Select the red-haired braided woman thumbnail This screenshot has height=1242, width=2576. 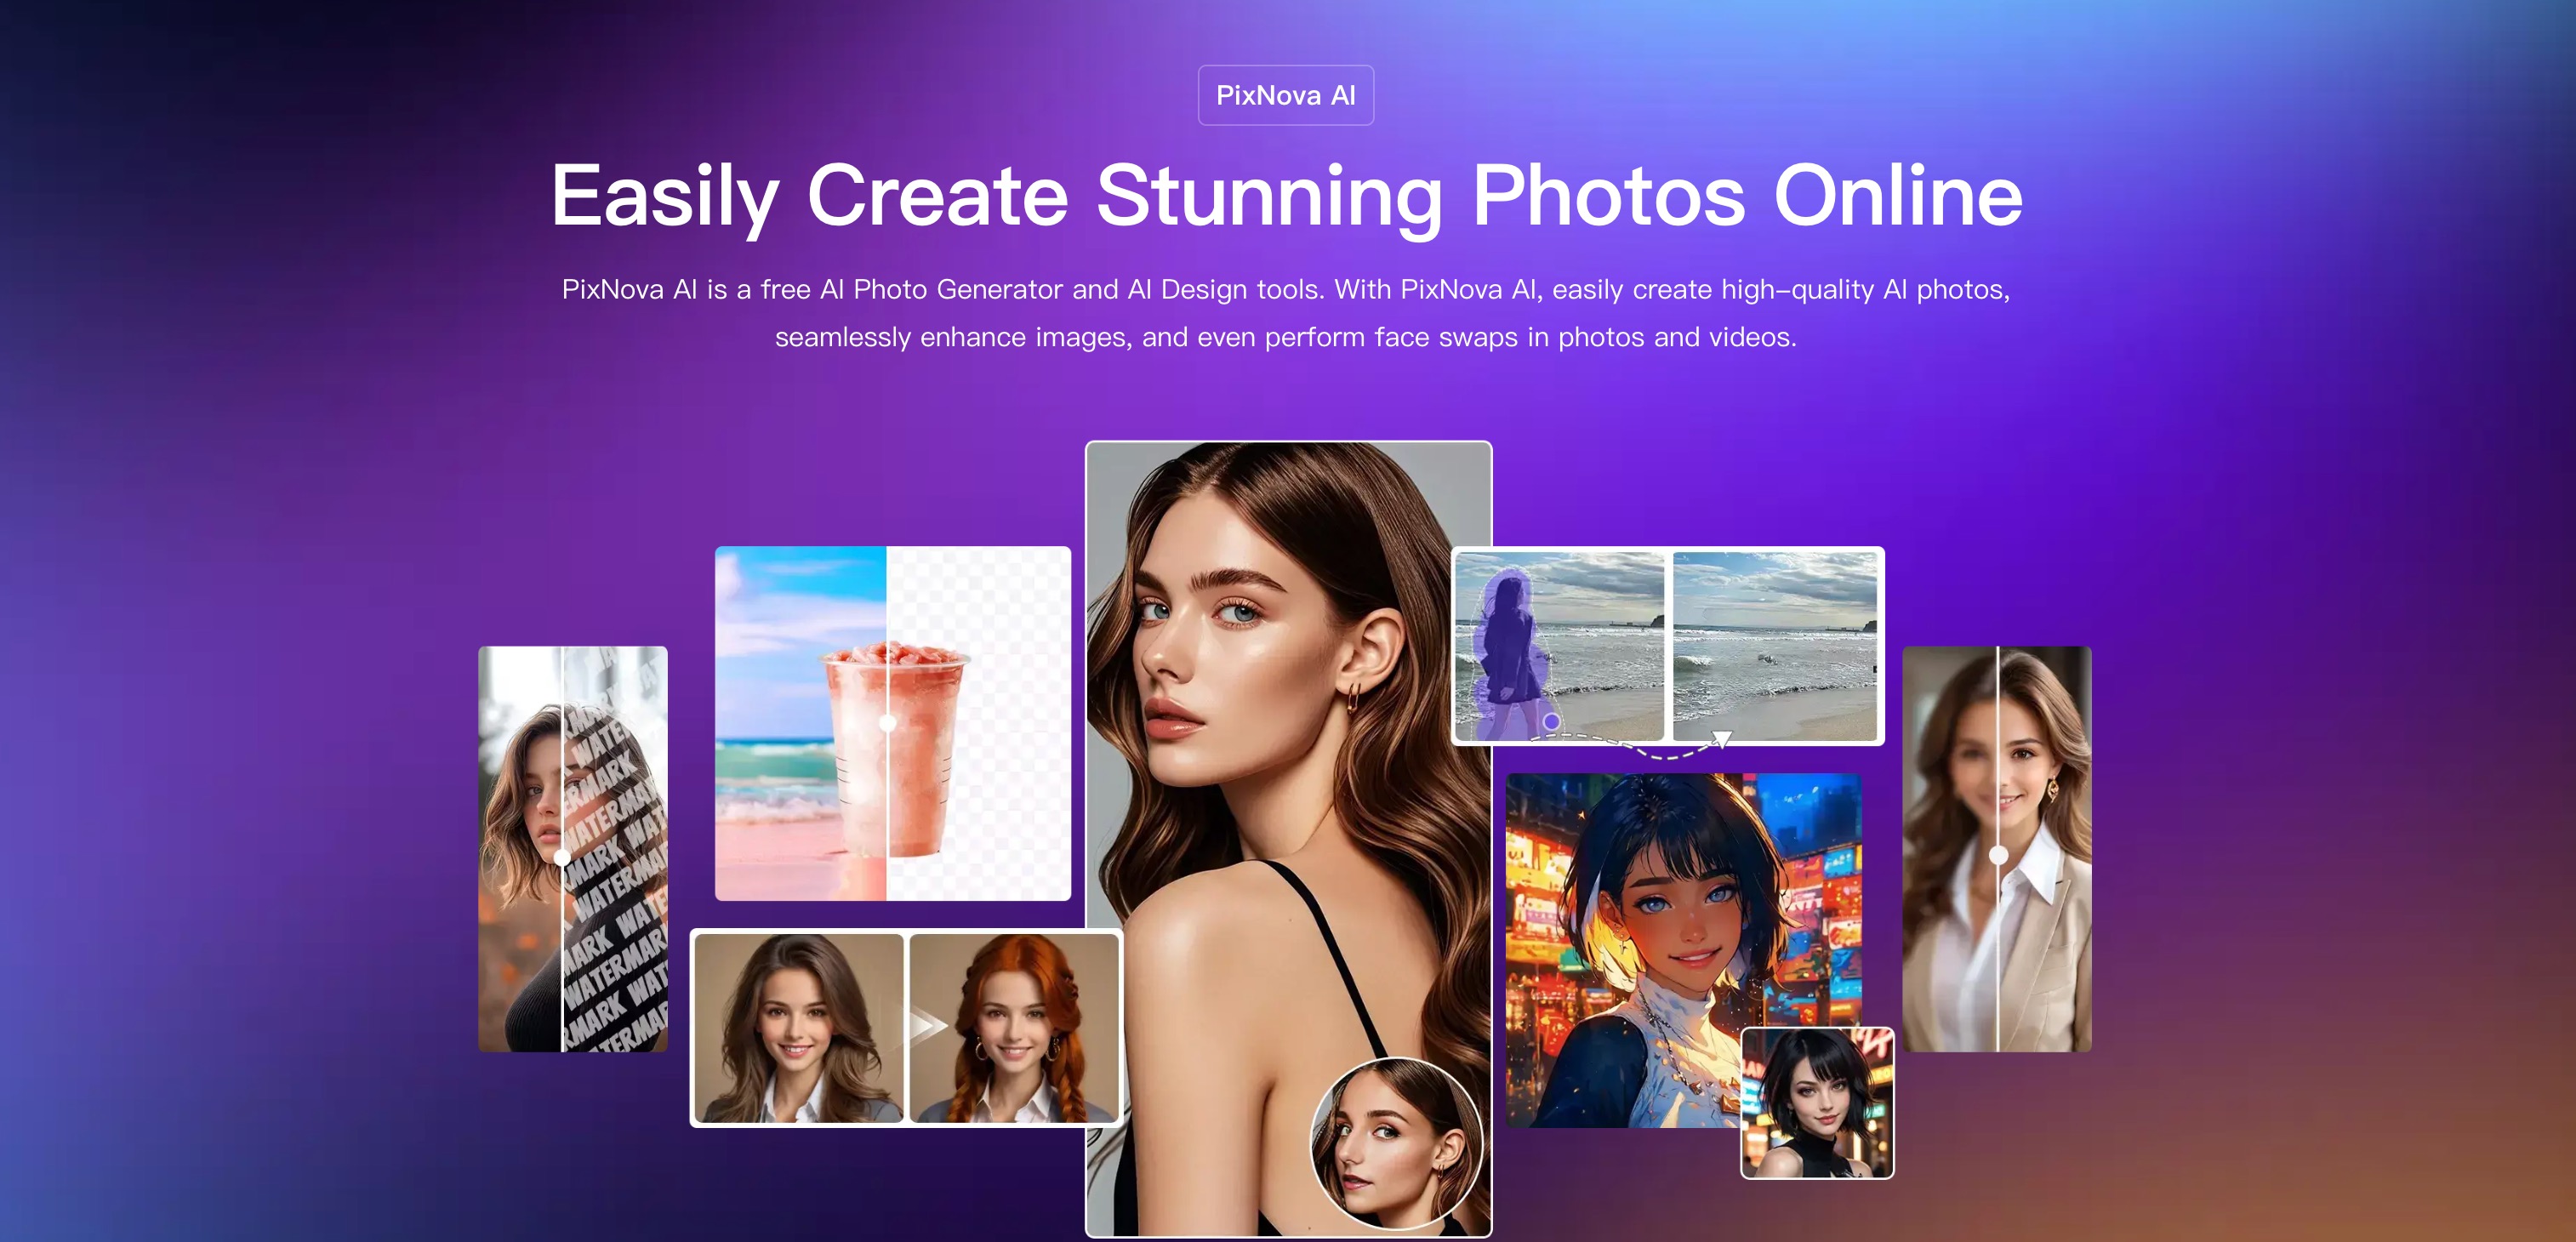(1014, 1028)
